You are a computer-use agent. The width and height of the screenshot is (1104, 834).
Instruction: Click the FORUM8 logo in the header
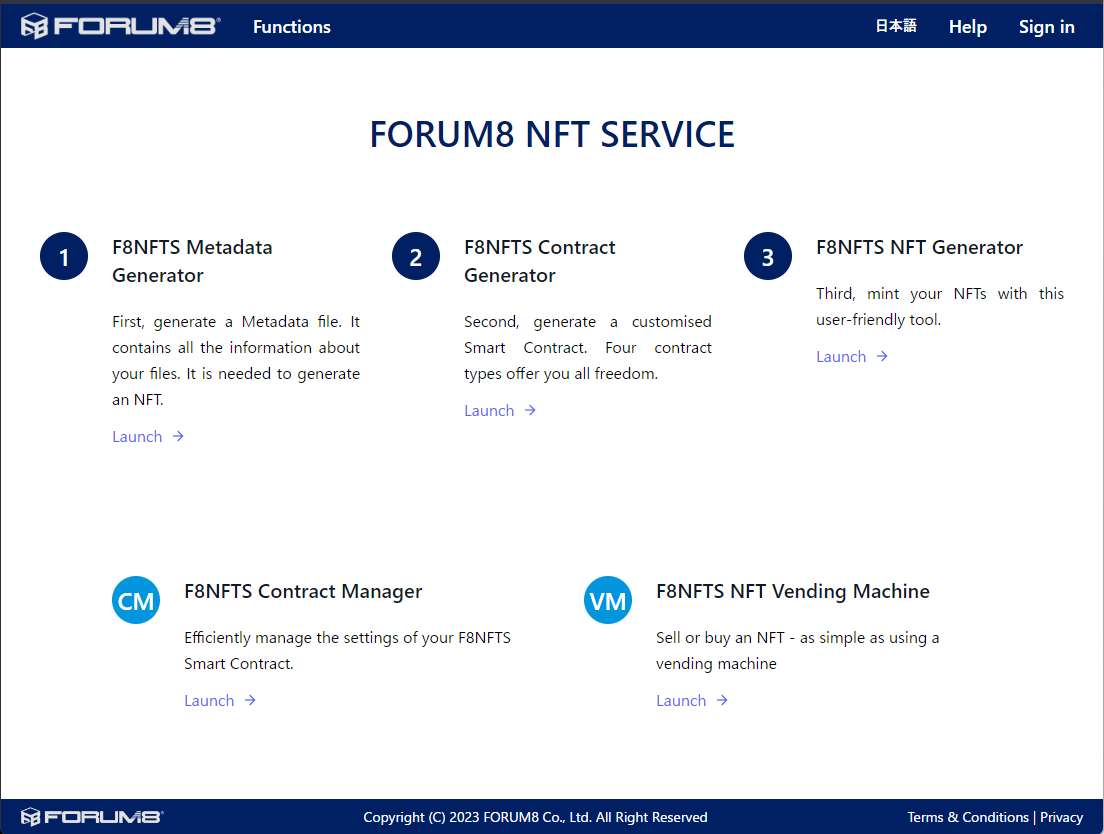(x=120, y=26)
